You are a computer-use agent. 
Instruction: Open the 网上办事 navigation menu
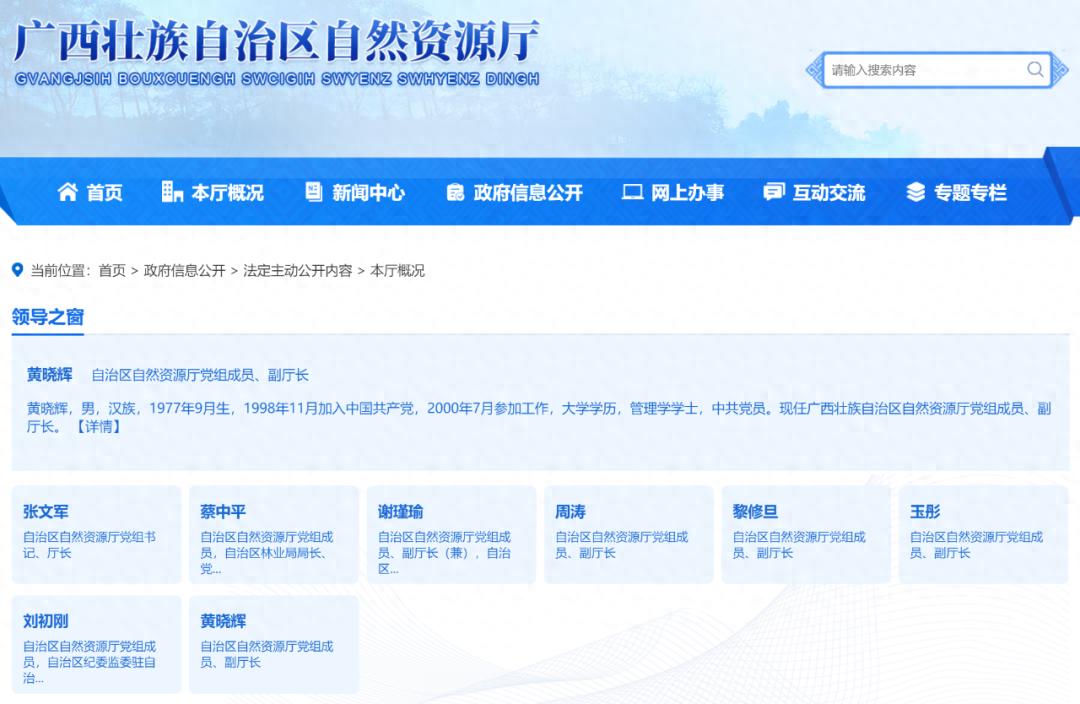point(687,193)
